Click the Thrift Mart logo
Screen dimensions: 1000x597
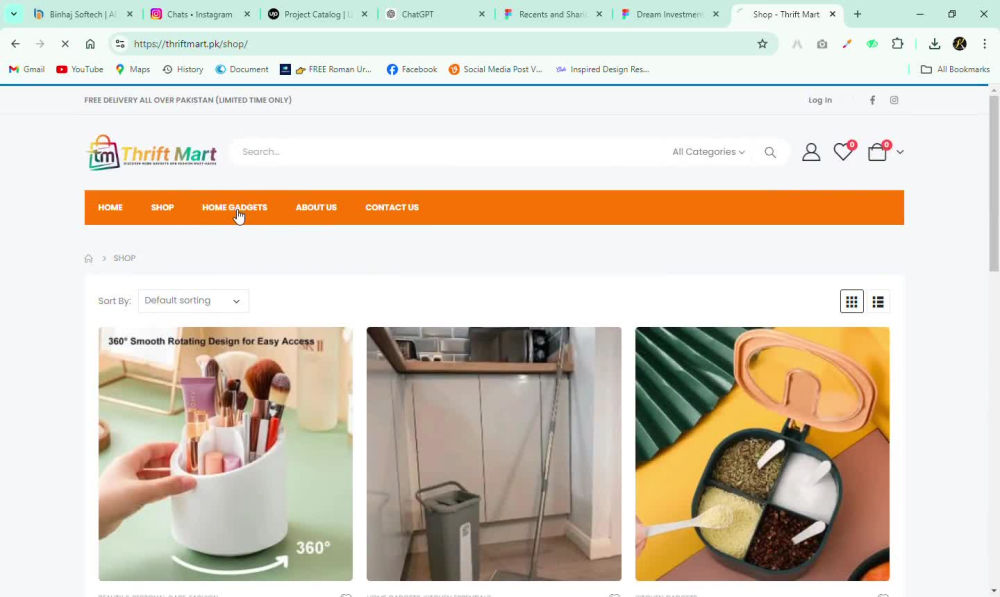151,152
